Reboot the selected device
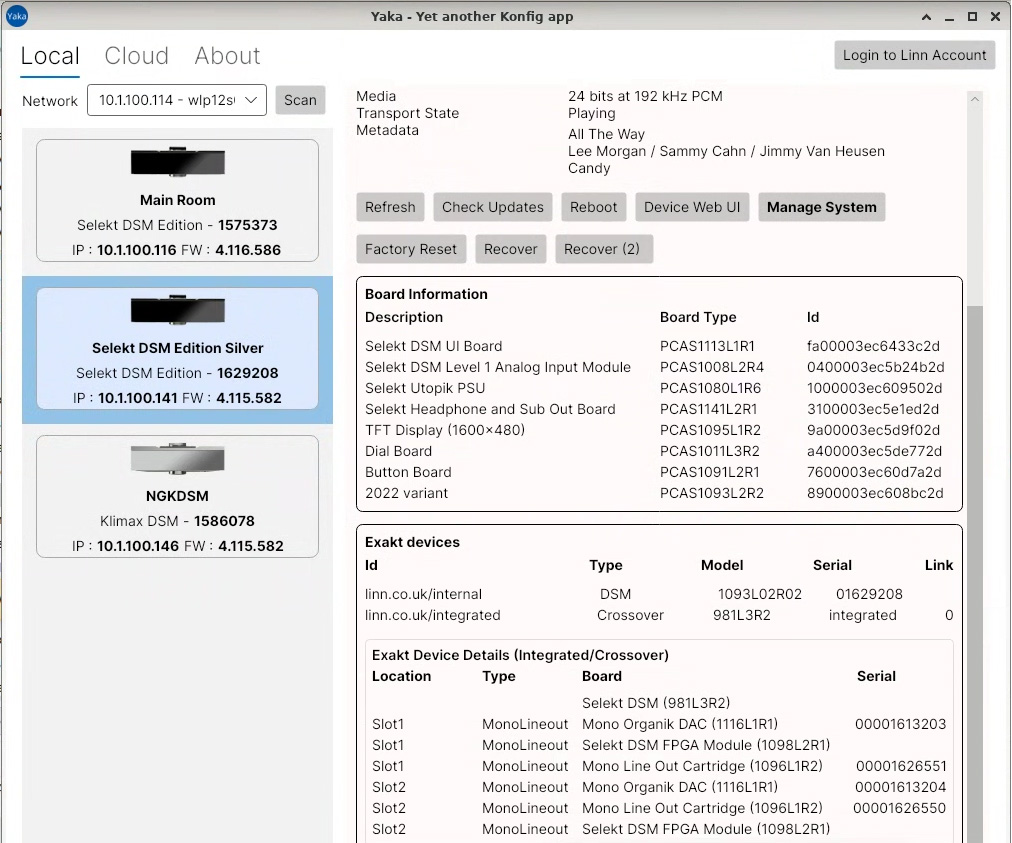The height and width of the screenshot is (843, 1012). 594,207
